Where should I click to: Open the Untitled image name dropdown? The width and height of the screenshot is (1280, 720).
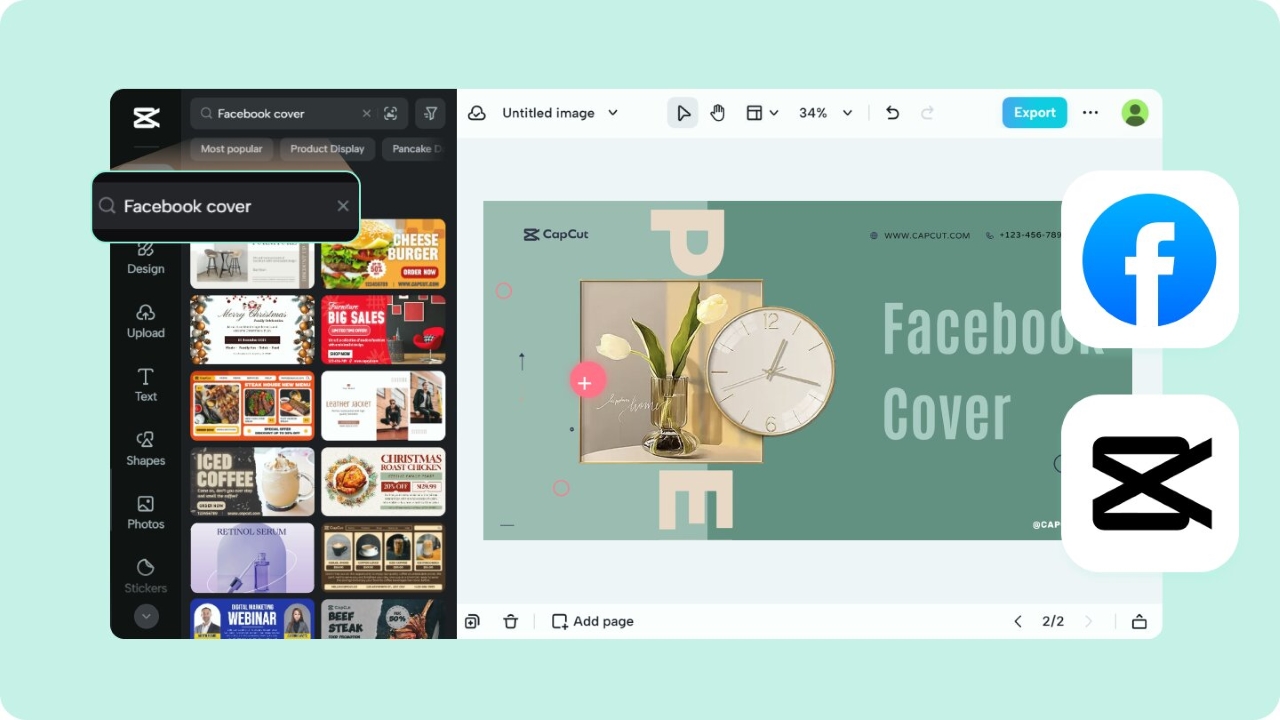pyautogui.click(x=613, y=113)
